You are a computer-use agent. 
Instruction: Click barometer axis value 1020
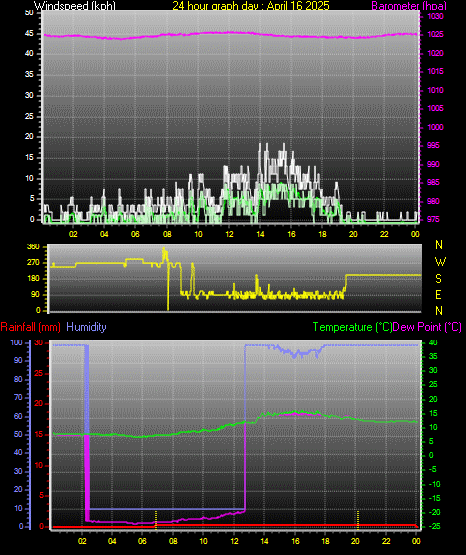[x=435, y=53]
